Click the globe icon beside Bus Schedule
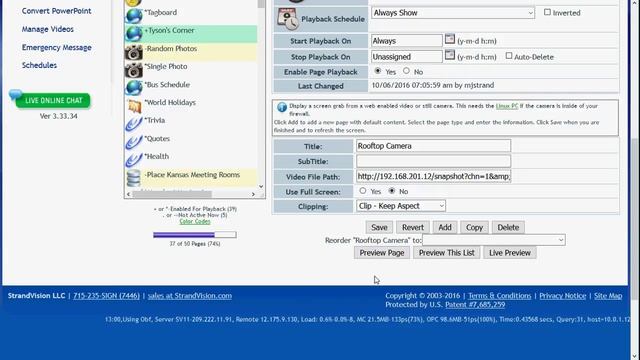 tap(133, 88)
